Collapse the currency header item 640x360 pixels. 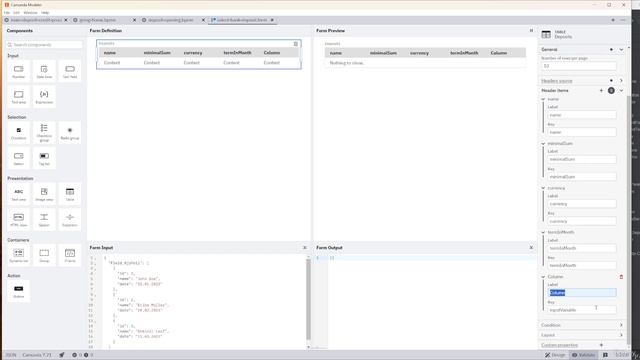tap(543, 188)
